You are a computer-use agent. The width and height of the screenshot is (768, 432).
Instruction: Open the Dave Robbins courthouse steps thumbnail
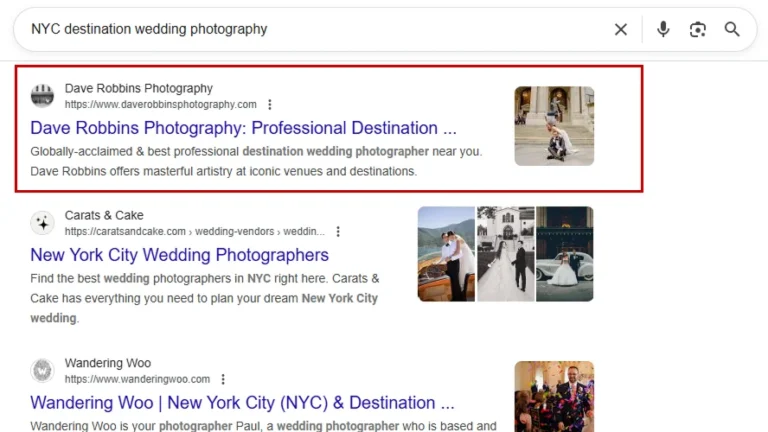554,126
